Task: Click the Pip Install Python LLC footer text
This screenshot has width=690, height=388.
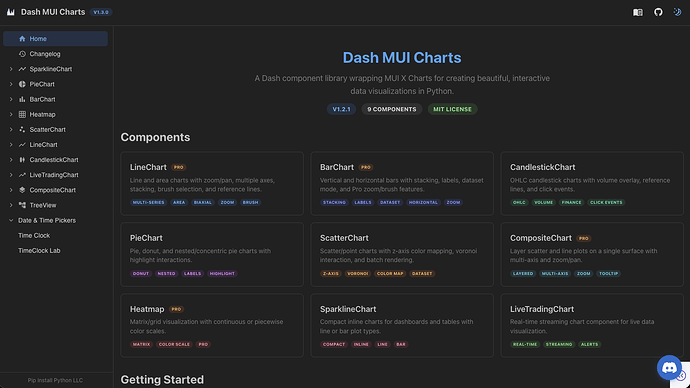Action: click(x=55, y=381)
